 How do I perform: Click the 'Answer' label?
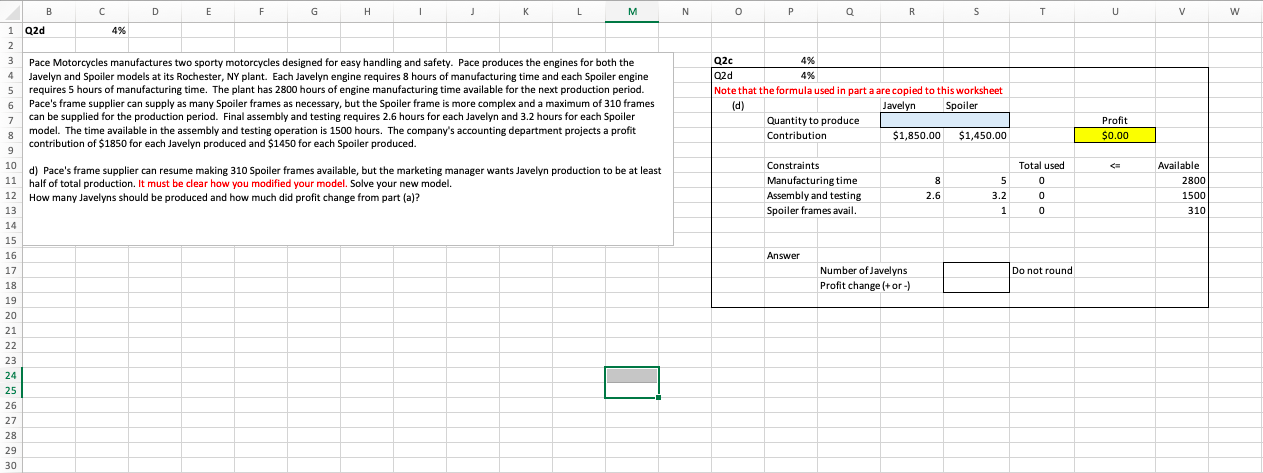point(783,256)
